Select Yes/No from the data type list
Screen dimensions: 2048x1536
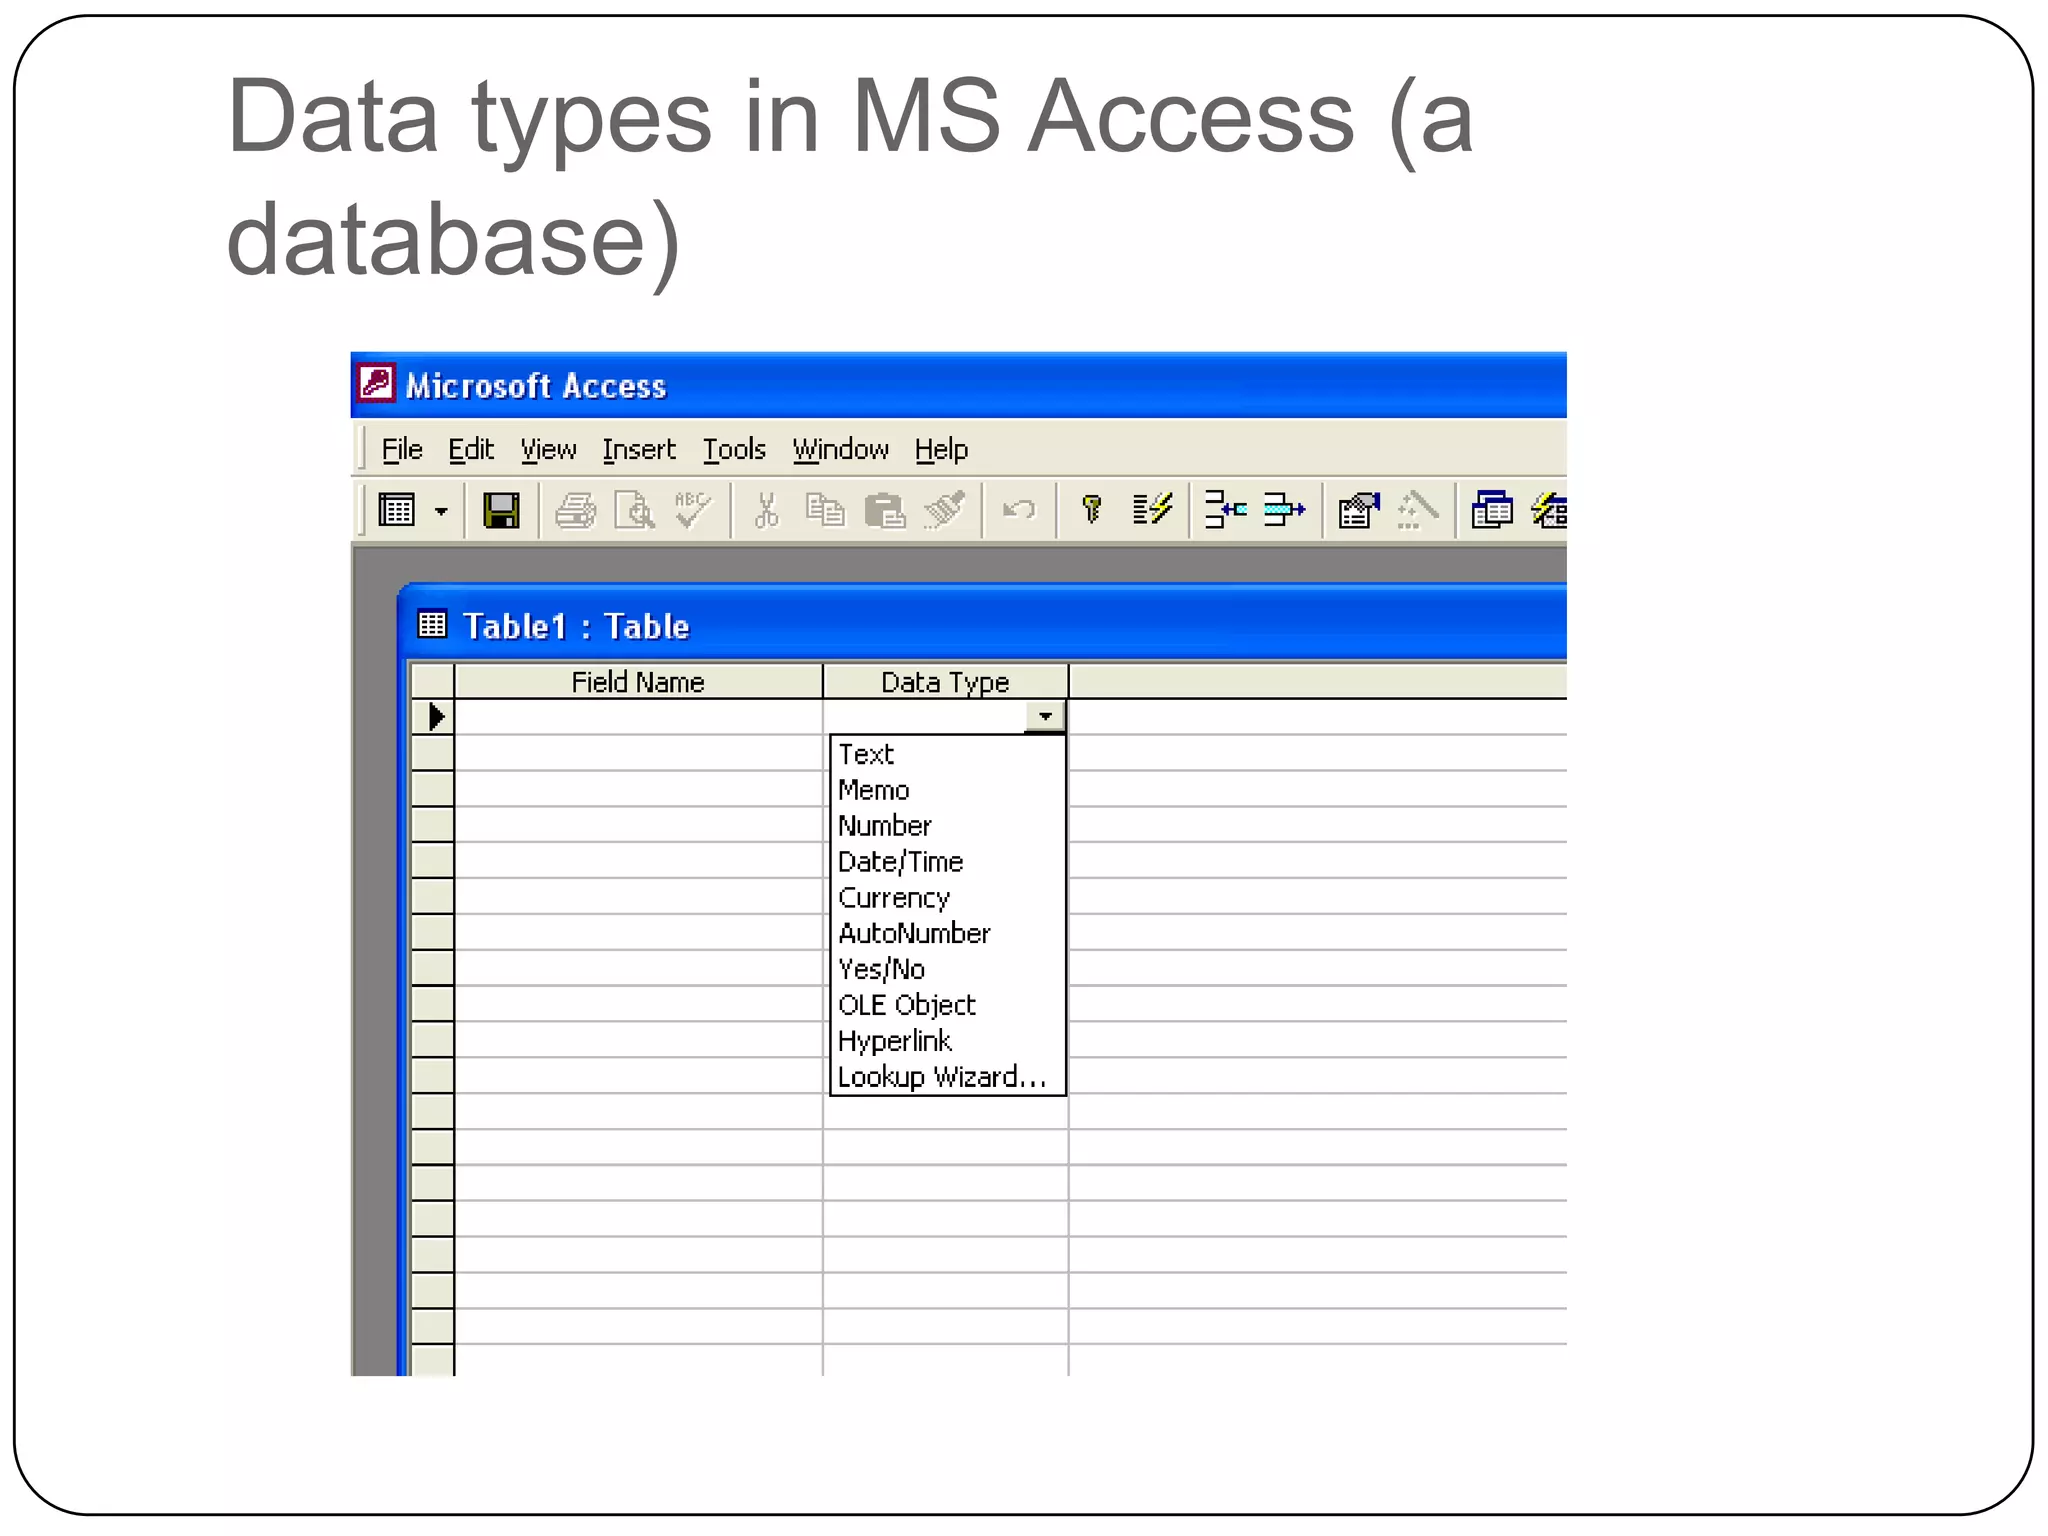point(947,969)
